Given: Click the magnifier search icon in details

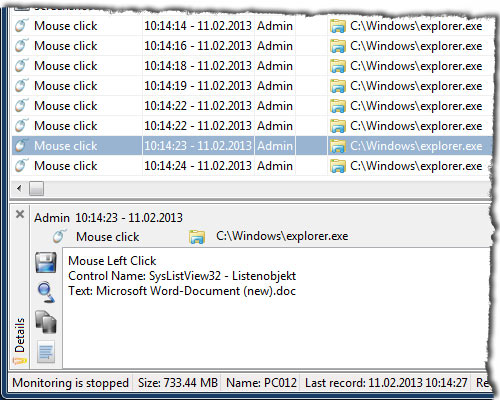Looking at the screenshot, I should pos(46,292).
